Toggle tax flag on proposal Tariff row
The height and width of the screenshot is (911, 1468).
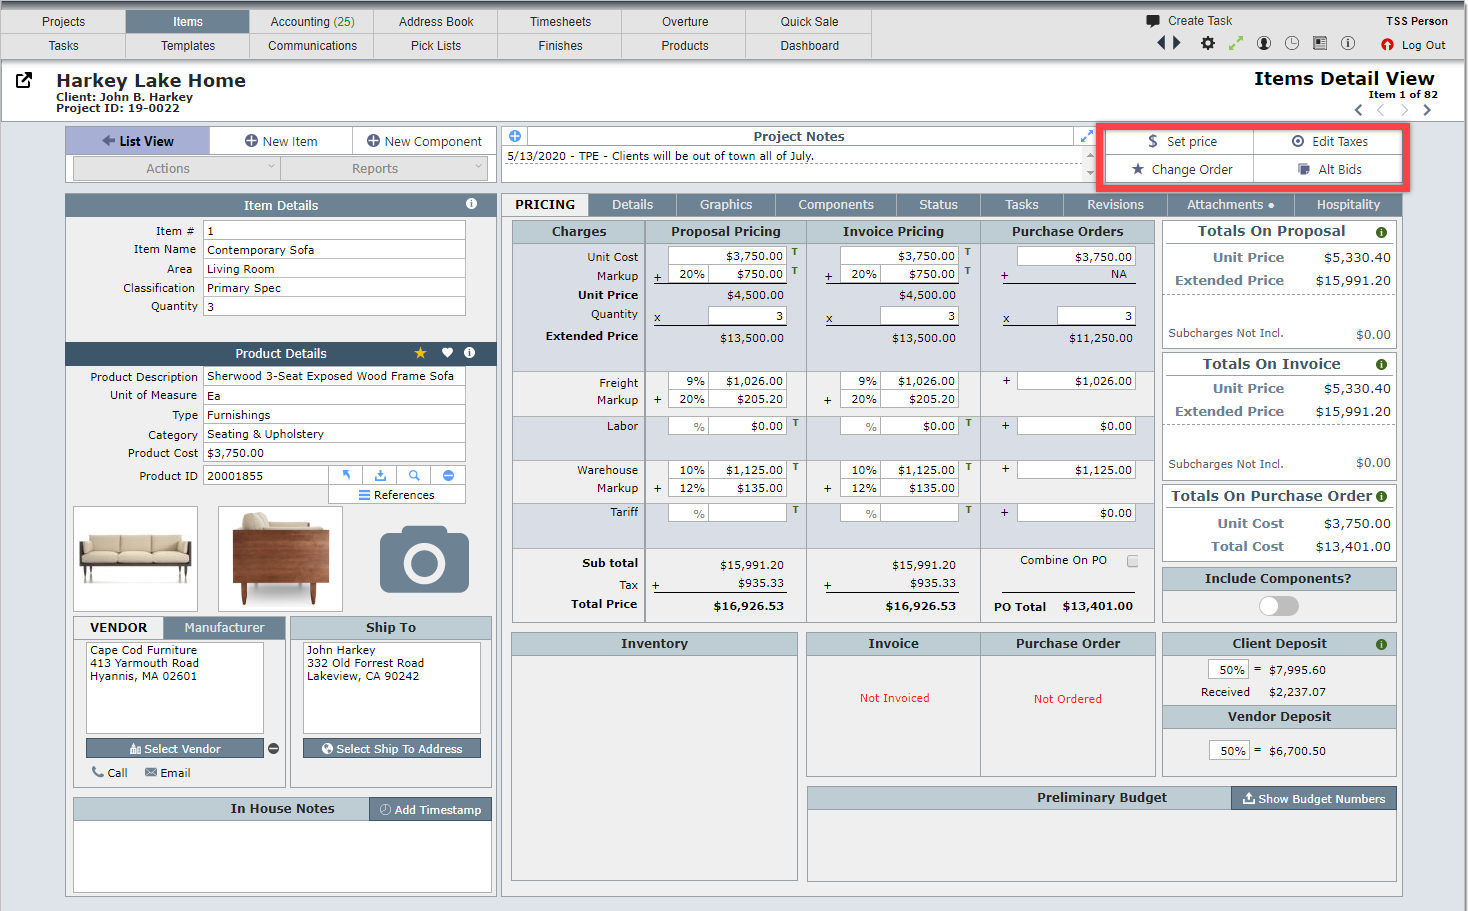795,510
